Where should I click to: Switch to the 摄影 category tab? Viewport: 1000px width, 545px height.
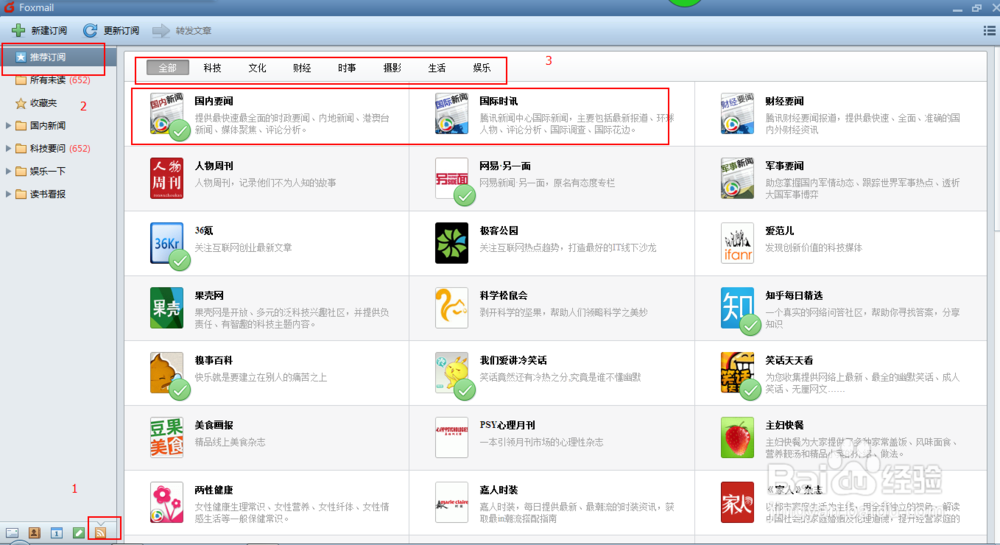pos(392,68)
